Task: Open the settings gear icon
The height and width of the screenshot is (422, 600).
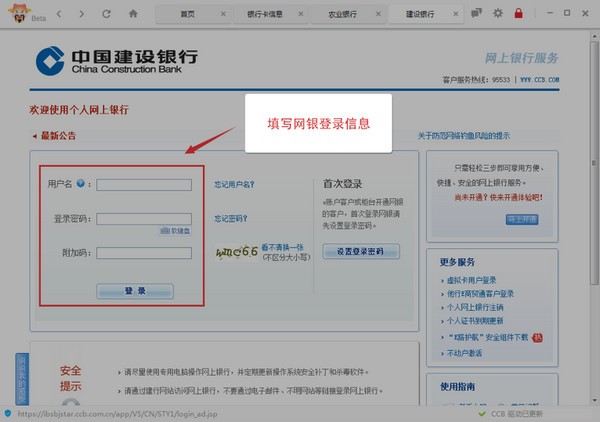Action: coord(497,13)
